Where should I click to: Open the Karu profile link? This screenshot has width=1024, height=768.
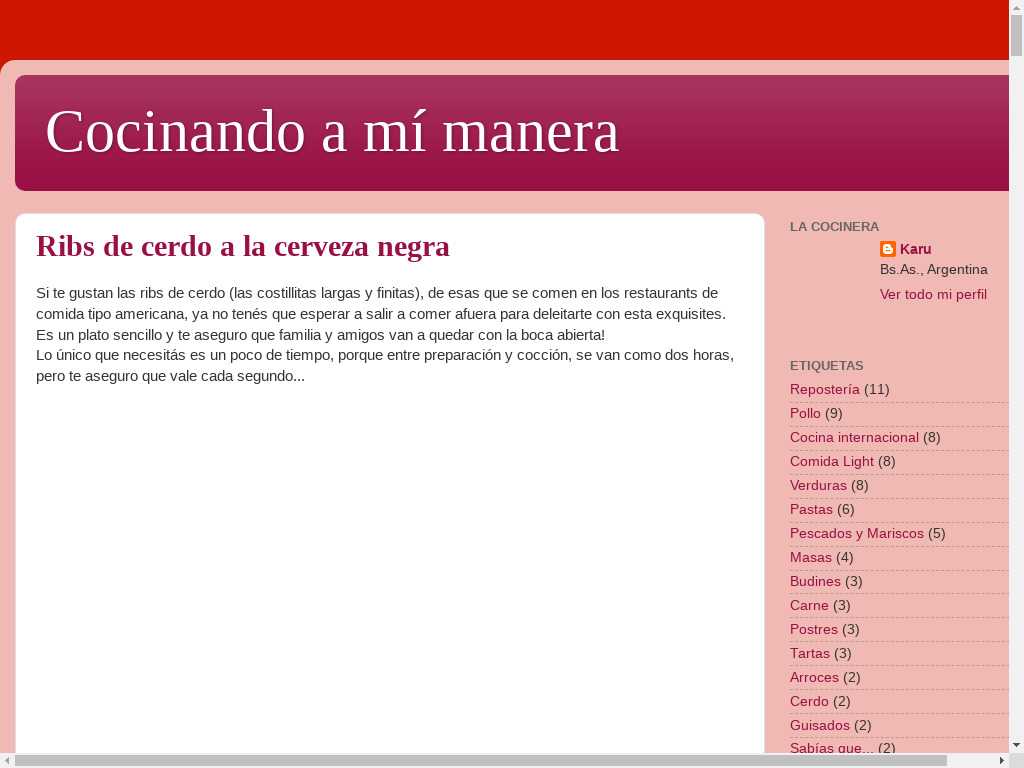915,249
